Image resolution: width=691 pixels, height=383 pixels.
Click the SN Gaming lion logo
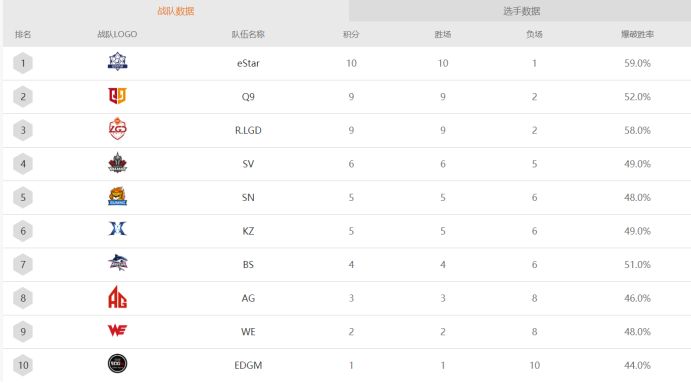point(118,196)
